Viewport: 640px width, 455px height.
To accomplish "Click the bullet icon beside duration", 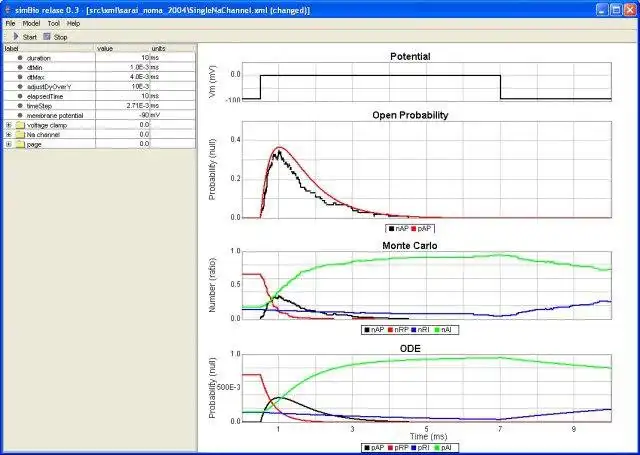I will pos(20,58).
